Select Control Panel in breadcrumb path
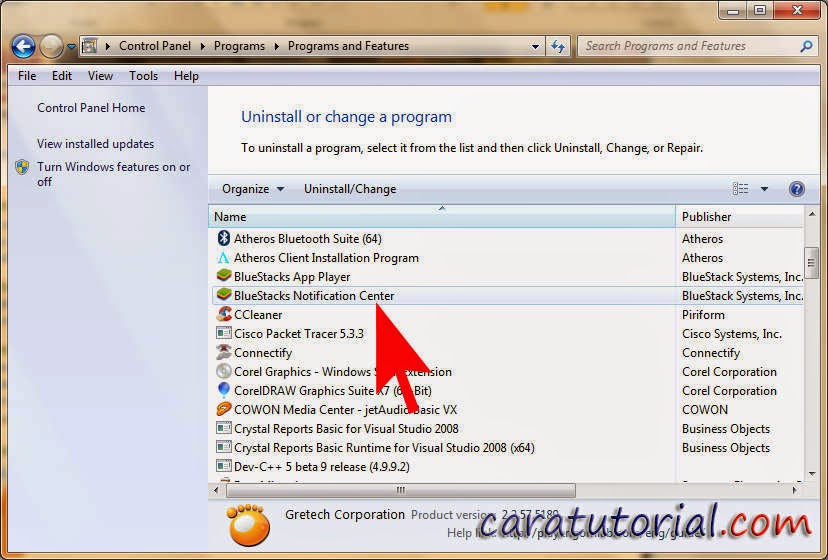828x560 pixels. pyautogui.click(x=155, y=46)
